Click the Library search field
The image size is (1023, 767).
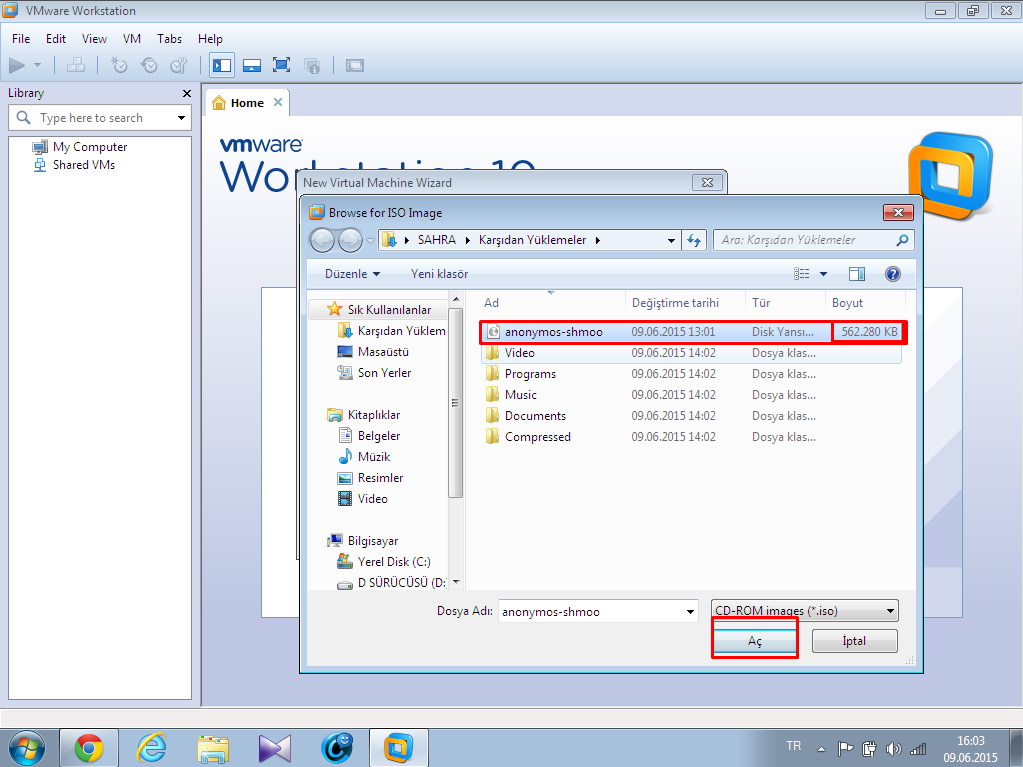(x=98, y=118)
